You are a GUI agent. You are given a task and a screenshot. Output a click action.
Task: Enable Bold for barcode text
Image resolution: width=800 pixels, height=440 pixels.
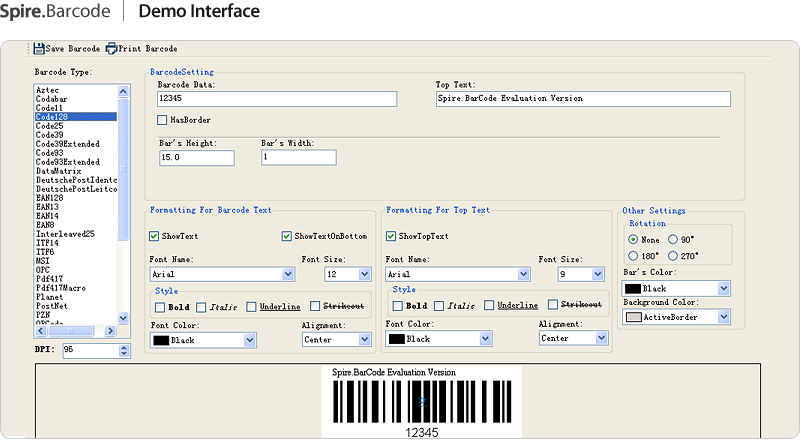[x=160, y=307]
